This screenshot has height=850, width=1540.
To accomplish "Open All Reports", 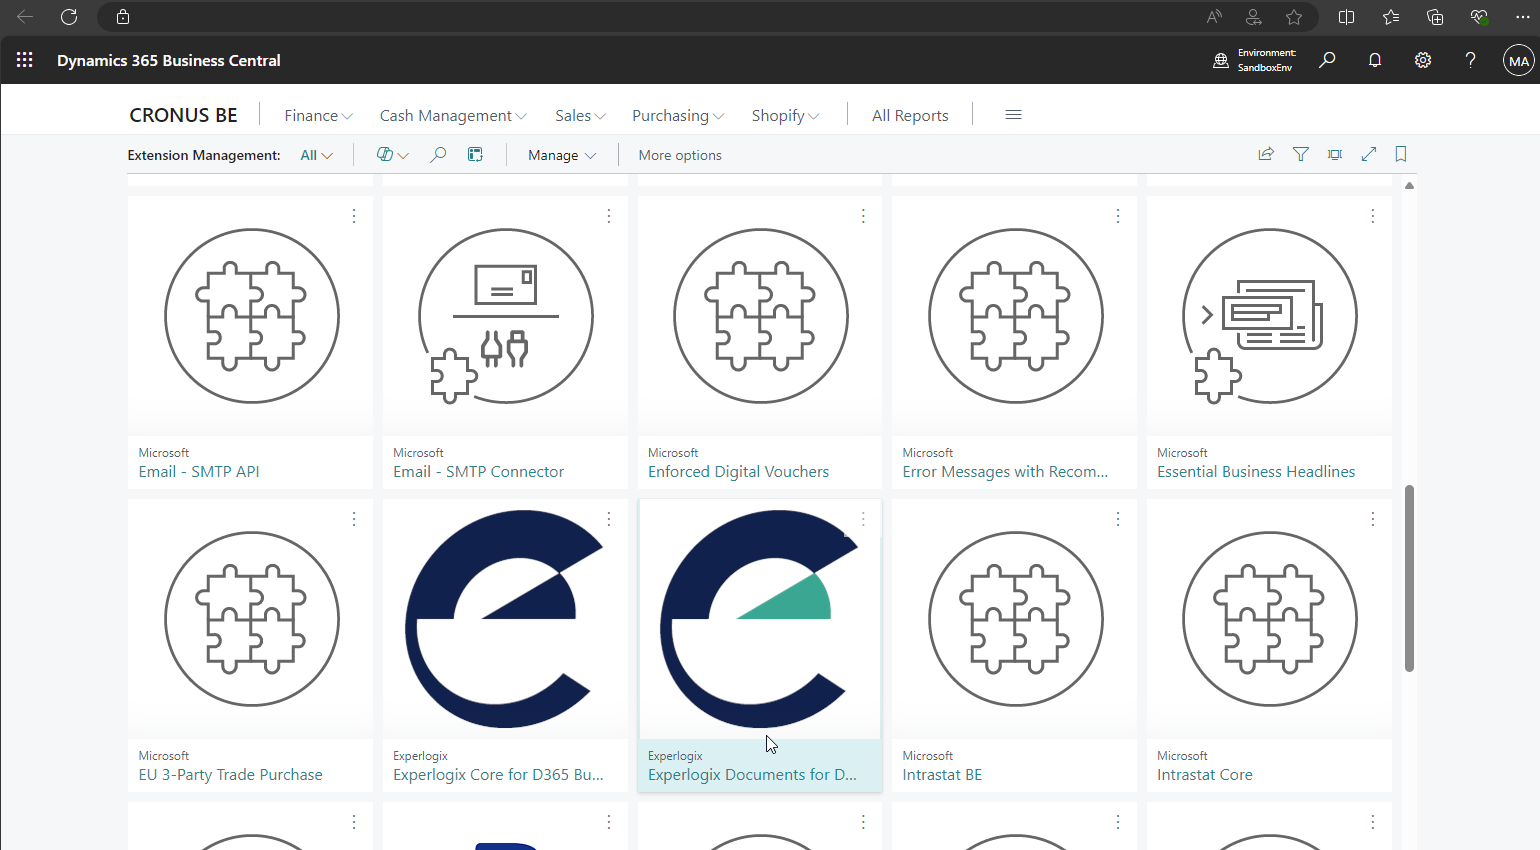I will coord(910,116).
